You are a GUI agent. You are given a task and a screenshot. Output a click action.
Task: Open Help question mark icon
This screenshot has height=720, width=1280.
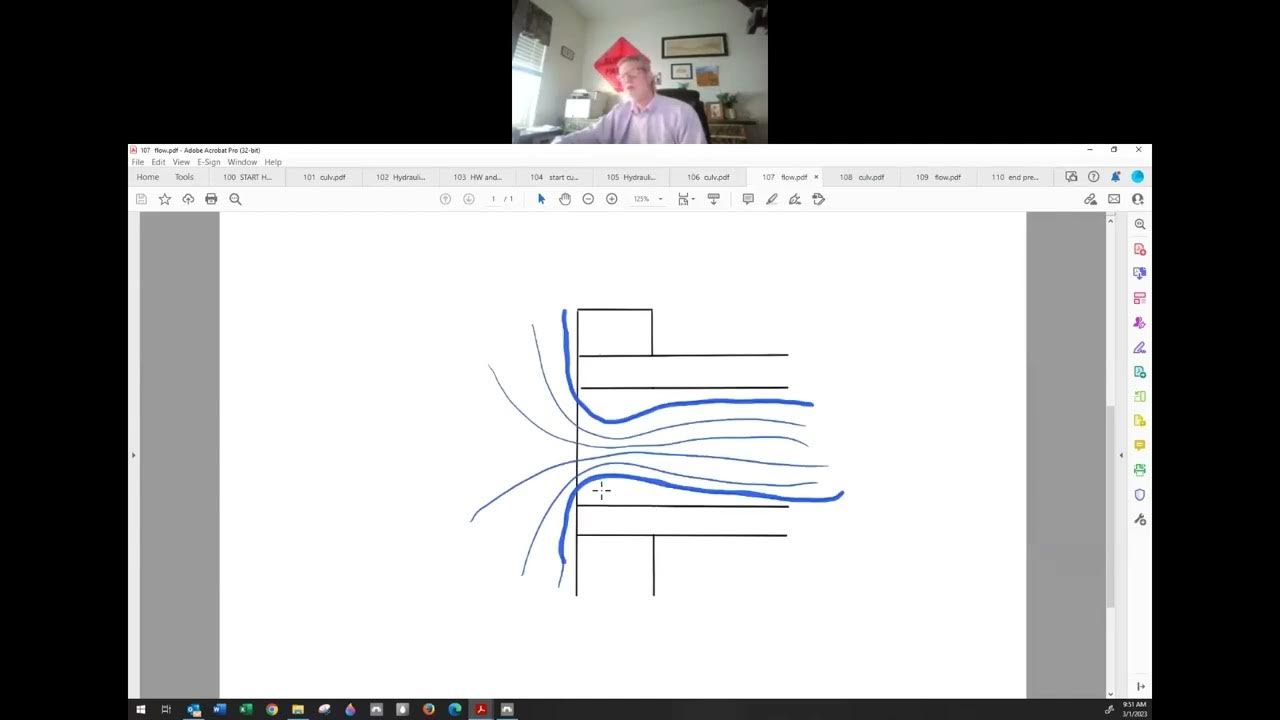(1093, 177)
